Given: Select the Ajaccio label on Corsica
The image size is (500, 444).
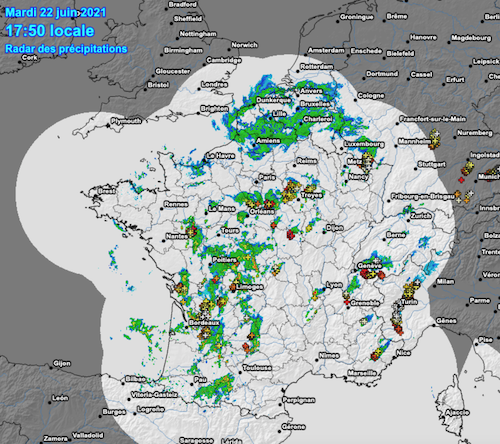Looking at the screenshot, I should pyautogui.click(x=457, y=413).
